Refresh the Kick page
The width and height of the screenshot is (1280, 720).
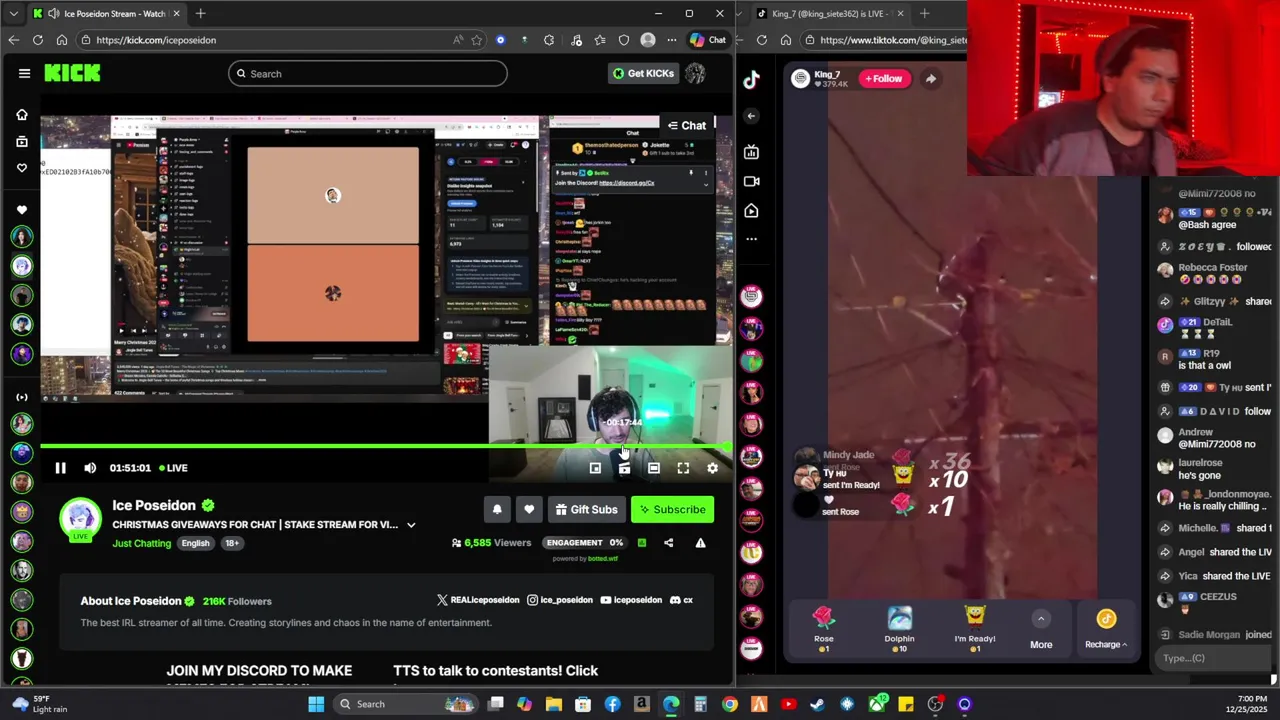38,40
